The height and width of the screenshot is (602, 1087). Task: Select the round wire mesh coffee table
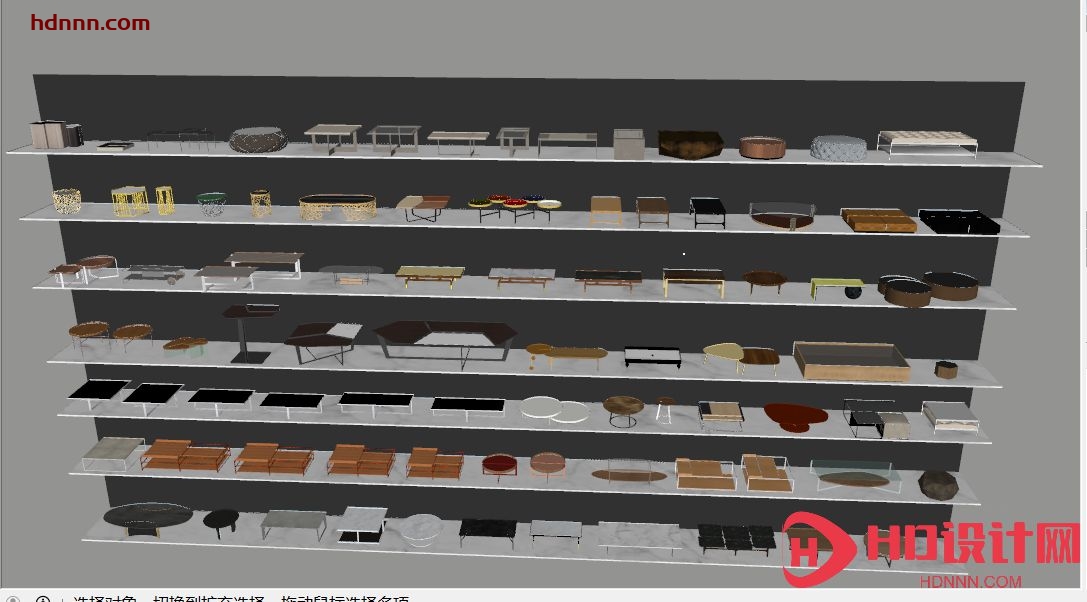click(x=258, y=139)
